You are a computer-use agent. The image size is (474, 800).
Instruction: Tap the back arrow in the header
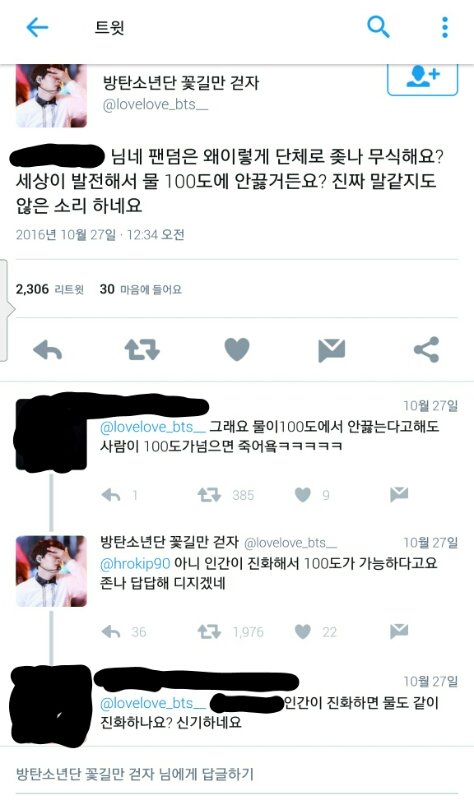(x=37, y=27)
